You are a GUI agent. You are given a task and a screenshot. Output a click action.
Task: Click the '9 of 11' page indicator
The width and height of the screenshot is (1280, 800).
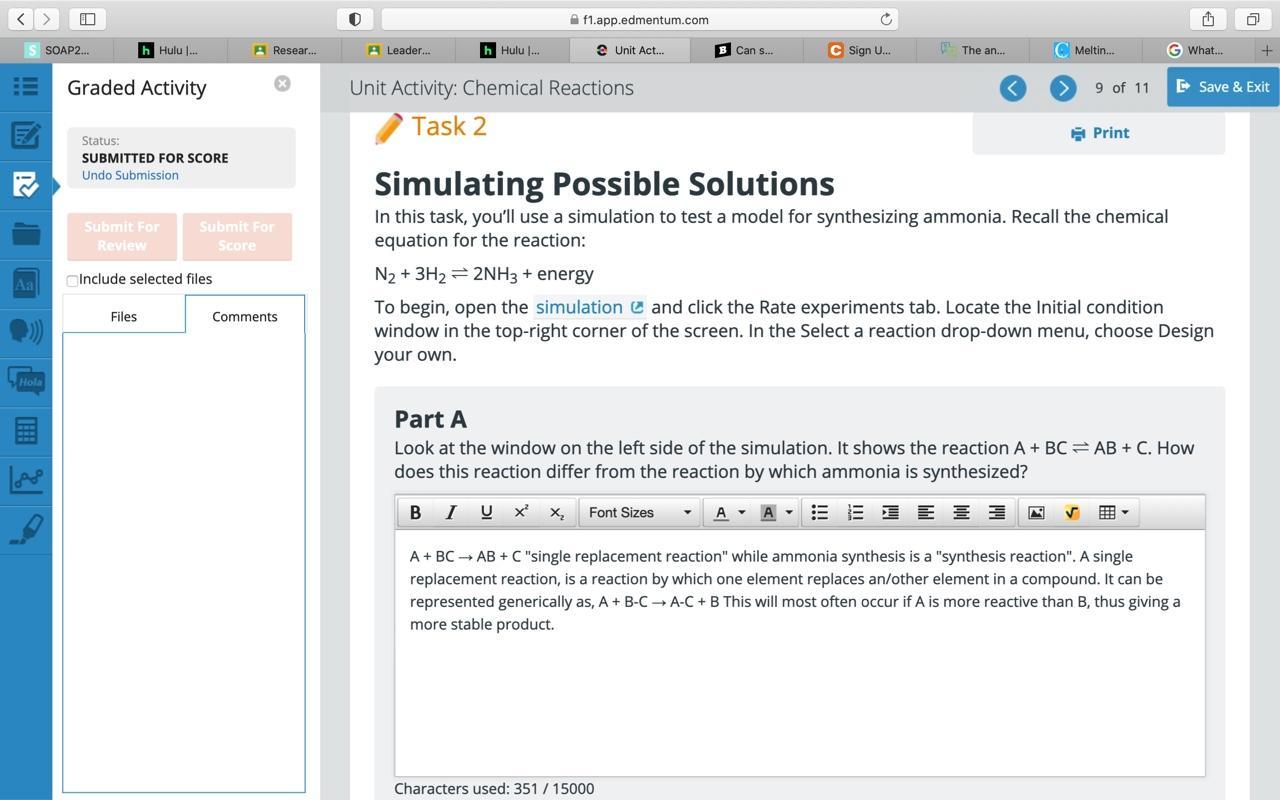tap(1122, 88)
